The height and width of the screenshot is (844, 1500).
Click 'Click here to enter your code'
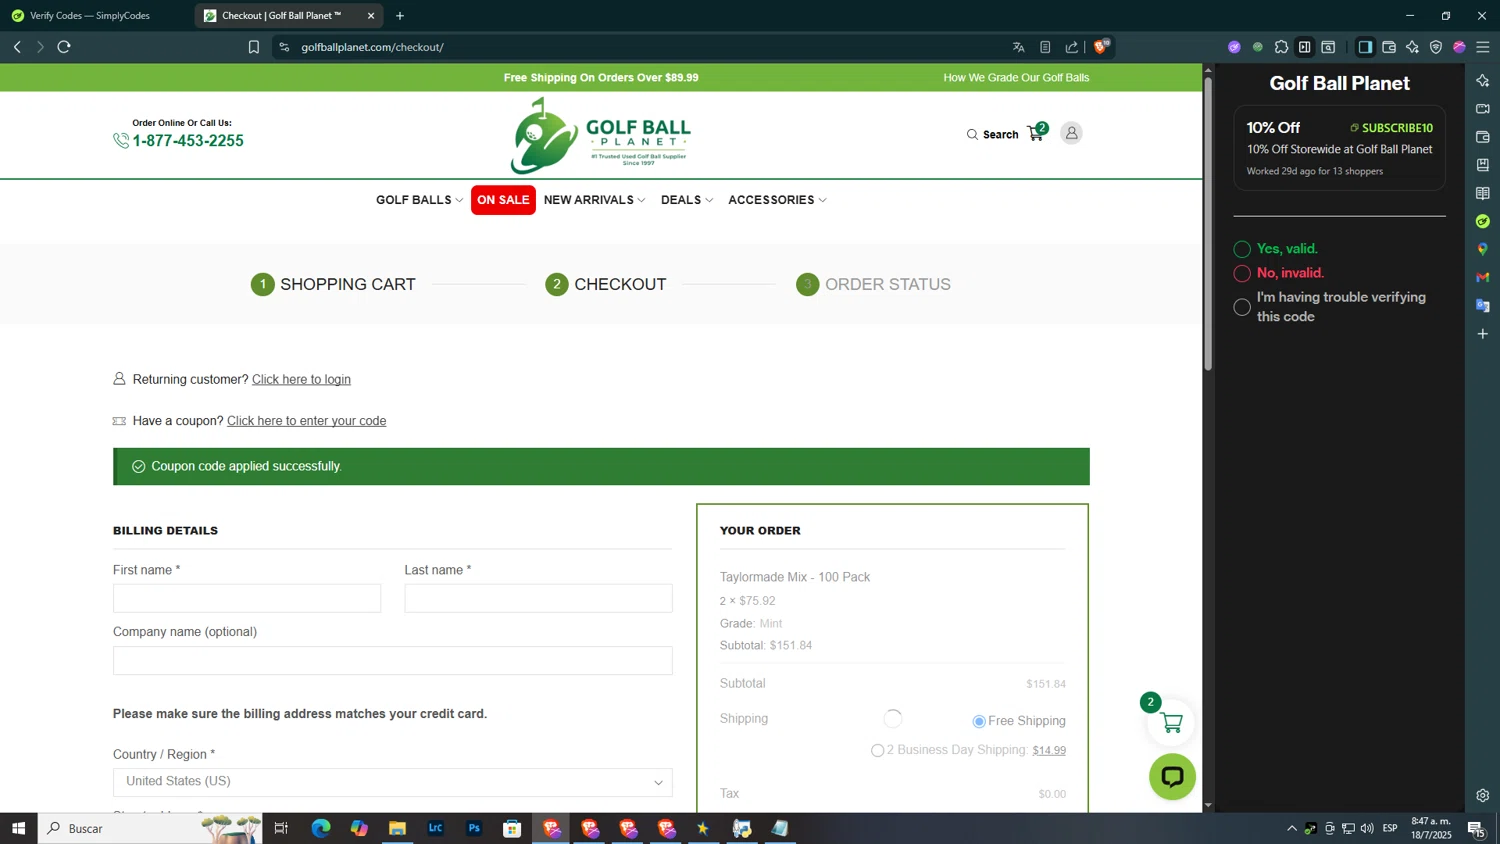point(306,421)
